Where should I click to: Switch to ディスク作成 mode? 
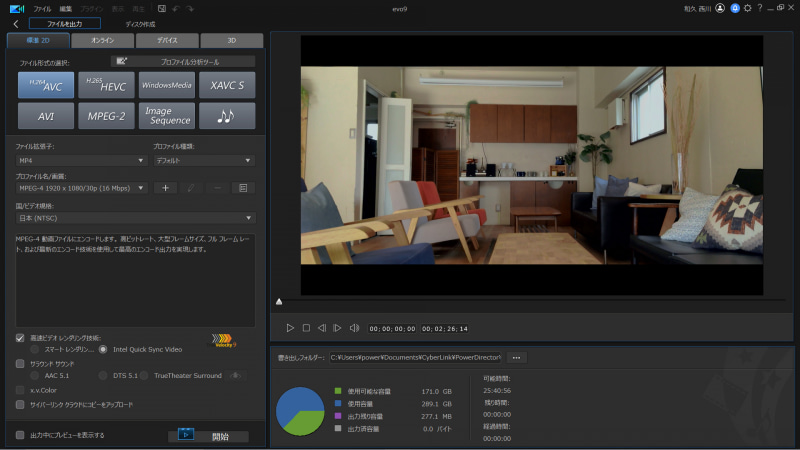click(140, 24)
